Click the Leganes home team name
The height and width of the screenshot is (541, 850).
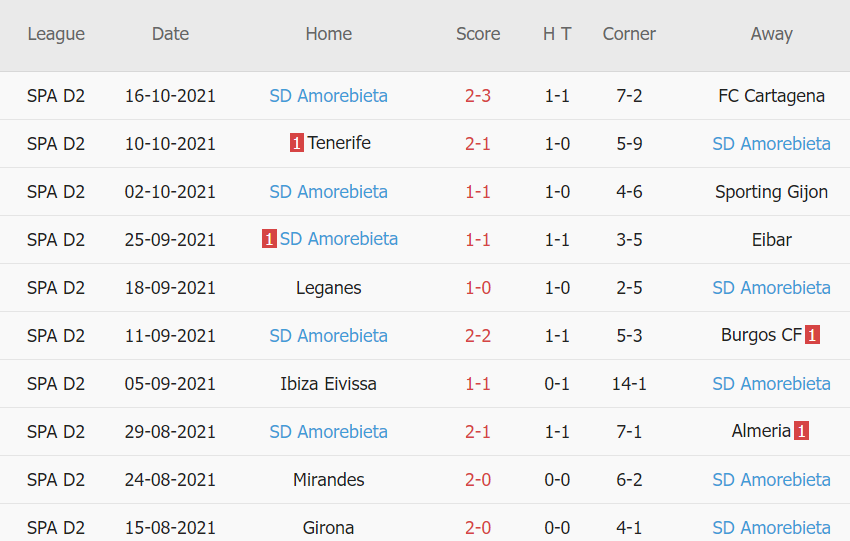pos(329,288)
